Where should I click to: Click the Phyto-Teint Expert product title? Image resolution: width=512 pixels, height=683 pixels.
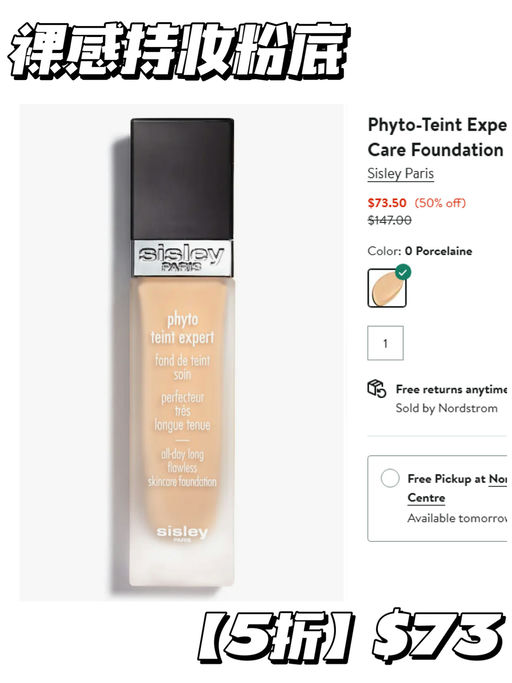click(x=437, y=137)
